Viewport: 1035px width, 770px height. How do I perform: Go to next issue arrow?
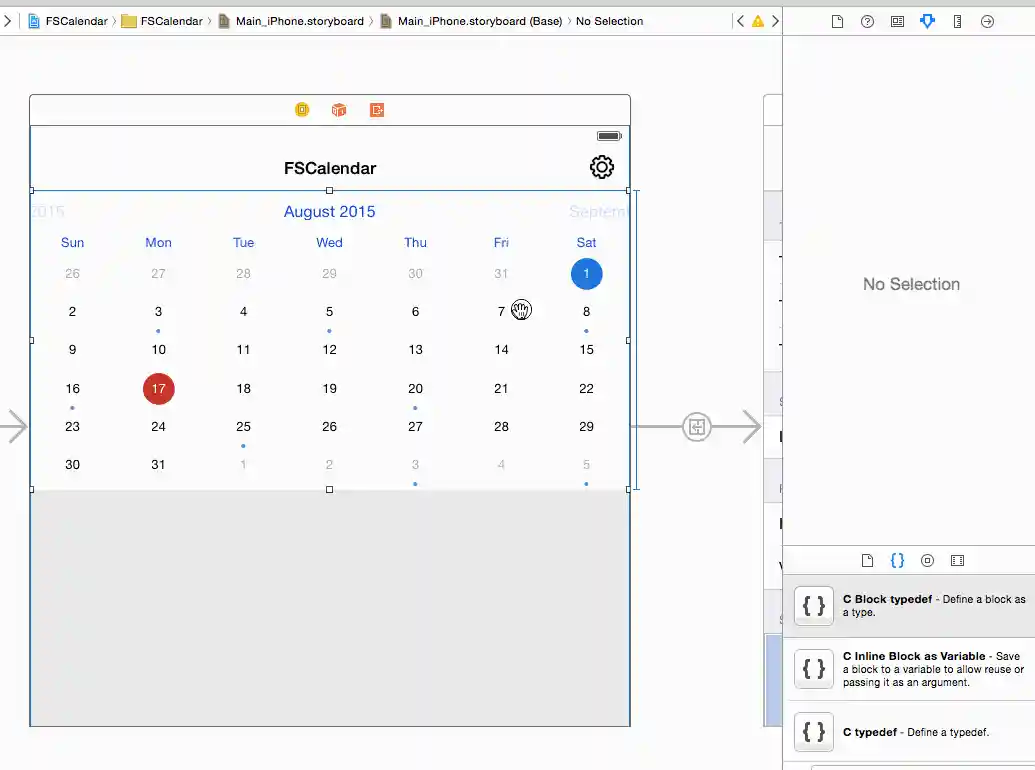(x=775, y=21)
